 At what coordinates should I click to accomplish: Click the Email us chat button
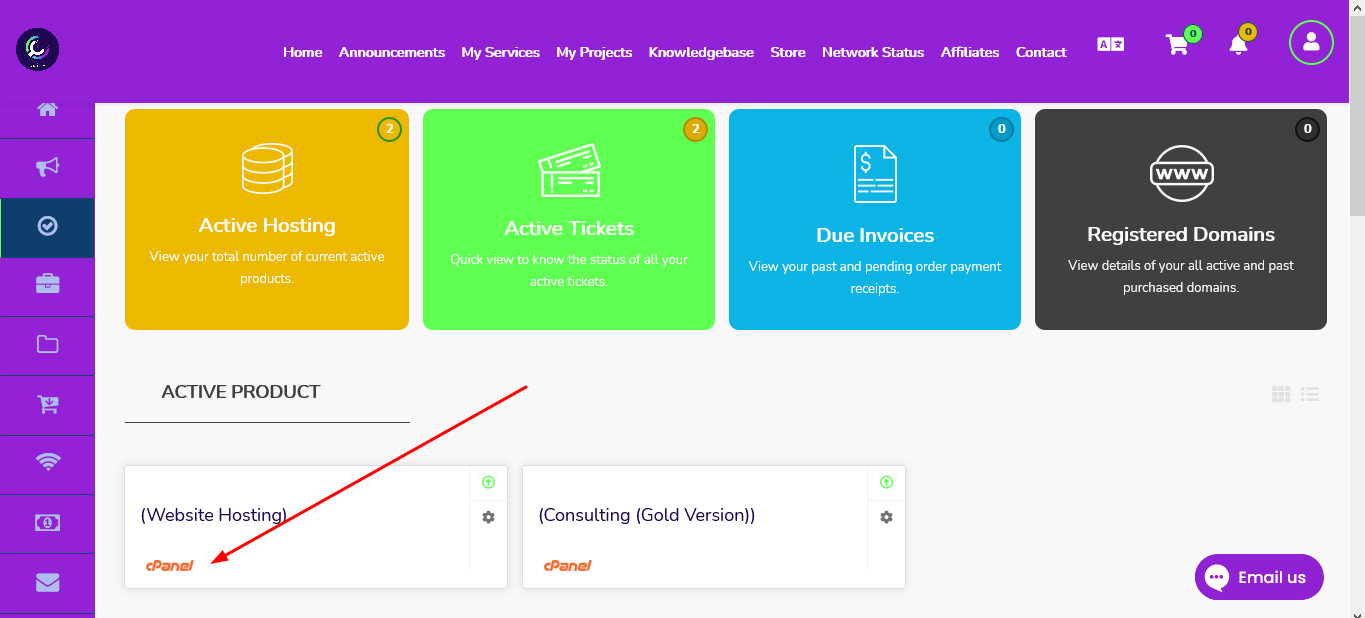(x=1259, y=577)
